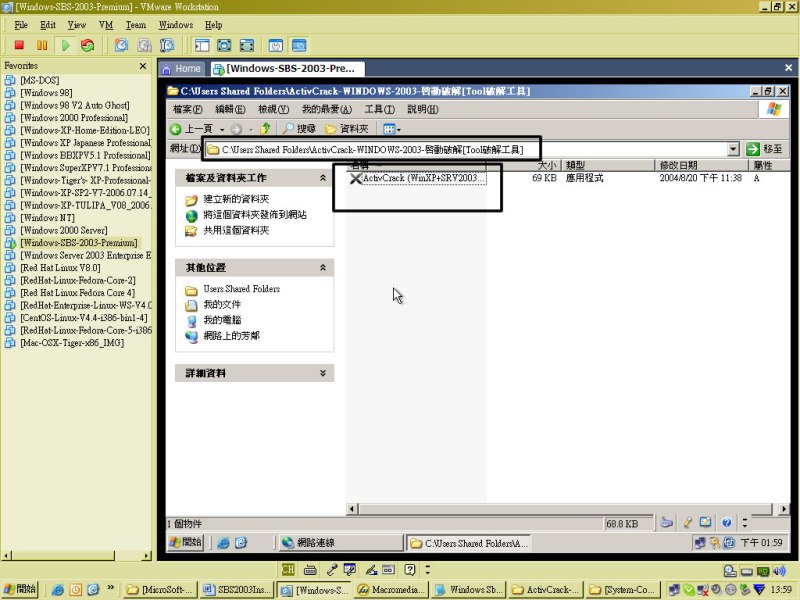Suspend the virtual machine with the pause icon
The height and width of the screenshot is (600, 800).
coord(42,45)
